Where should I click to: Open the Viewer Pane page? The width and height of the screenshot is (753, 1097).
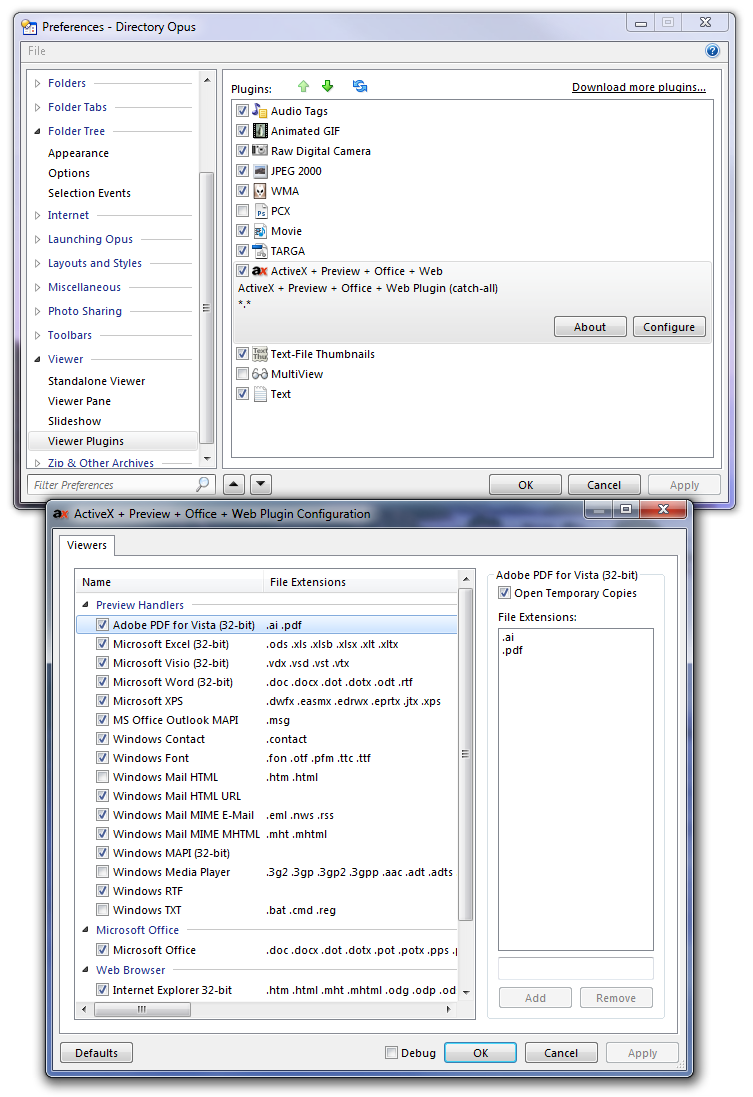(79, 401)
